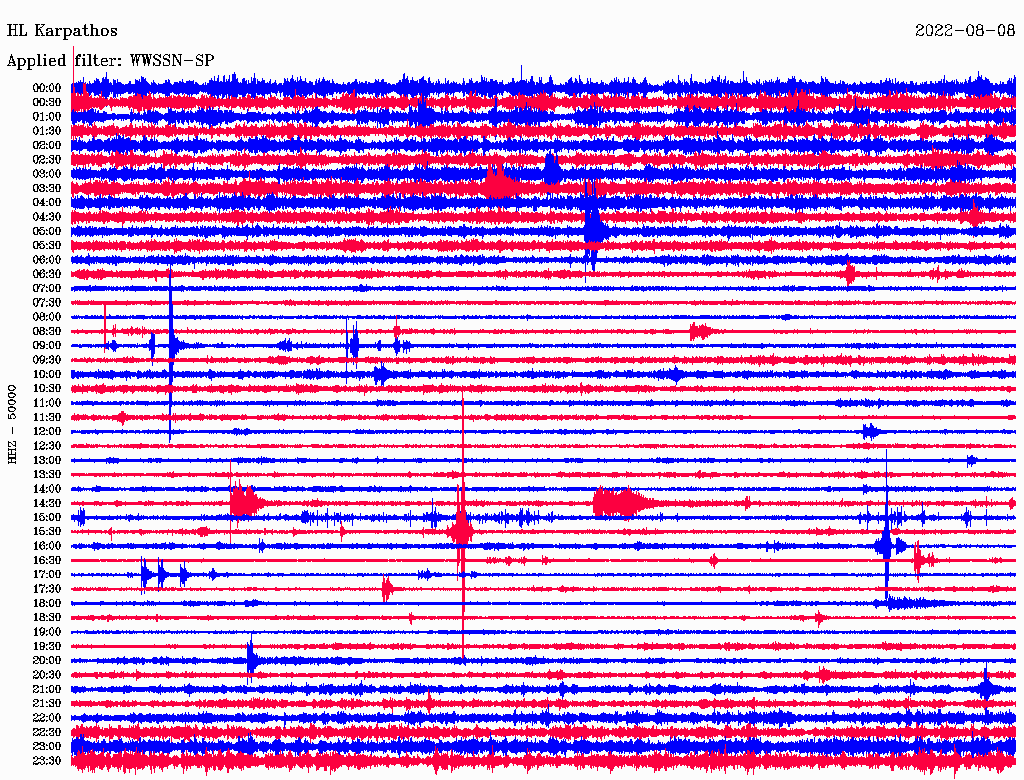This screenshot has height=780, width=1024.
Task: Click the long red event burst on 14:30 trace
Action: click(625, 503)
